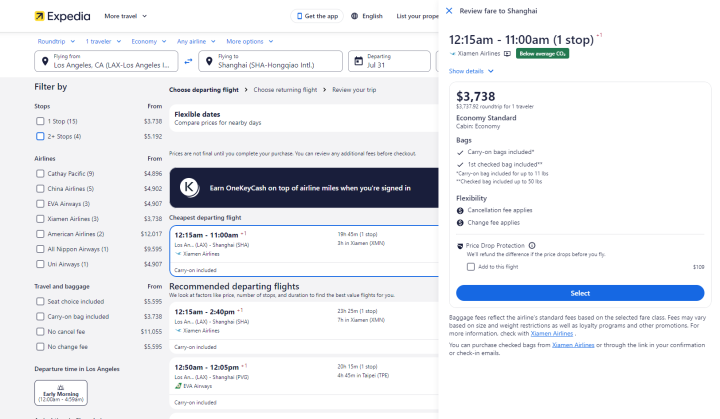Open the Any airline dropdown
Image resolution: width=720 pixels, height=419 pixels.
point(196,41)
